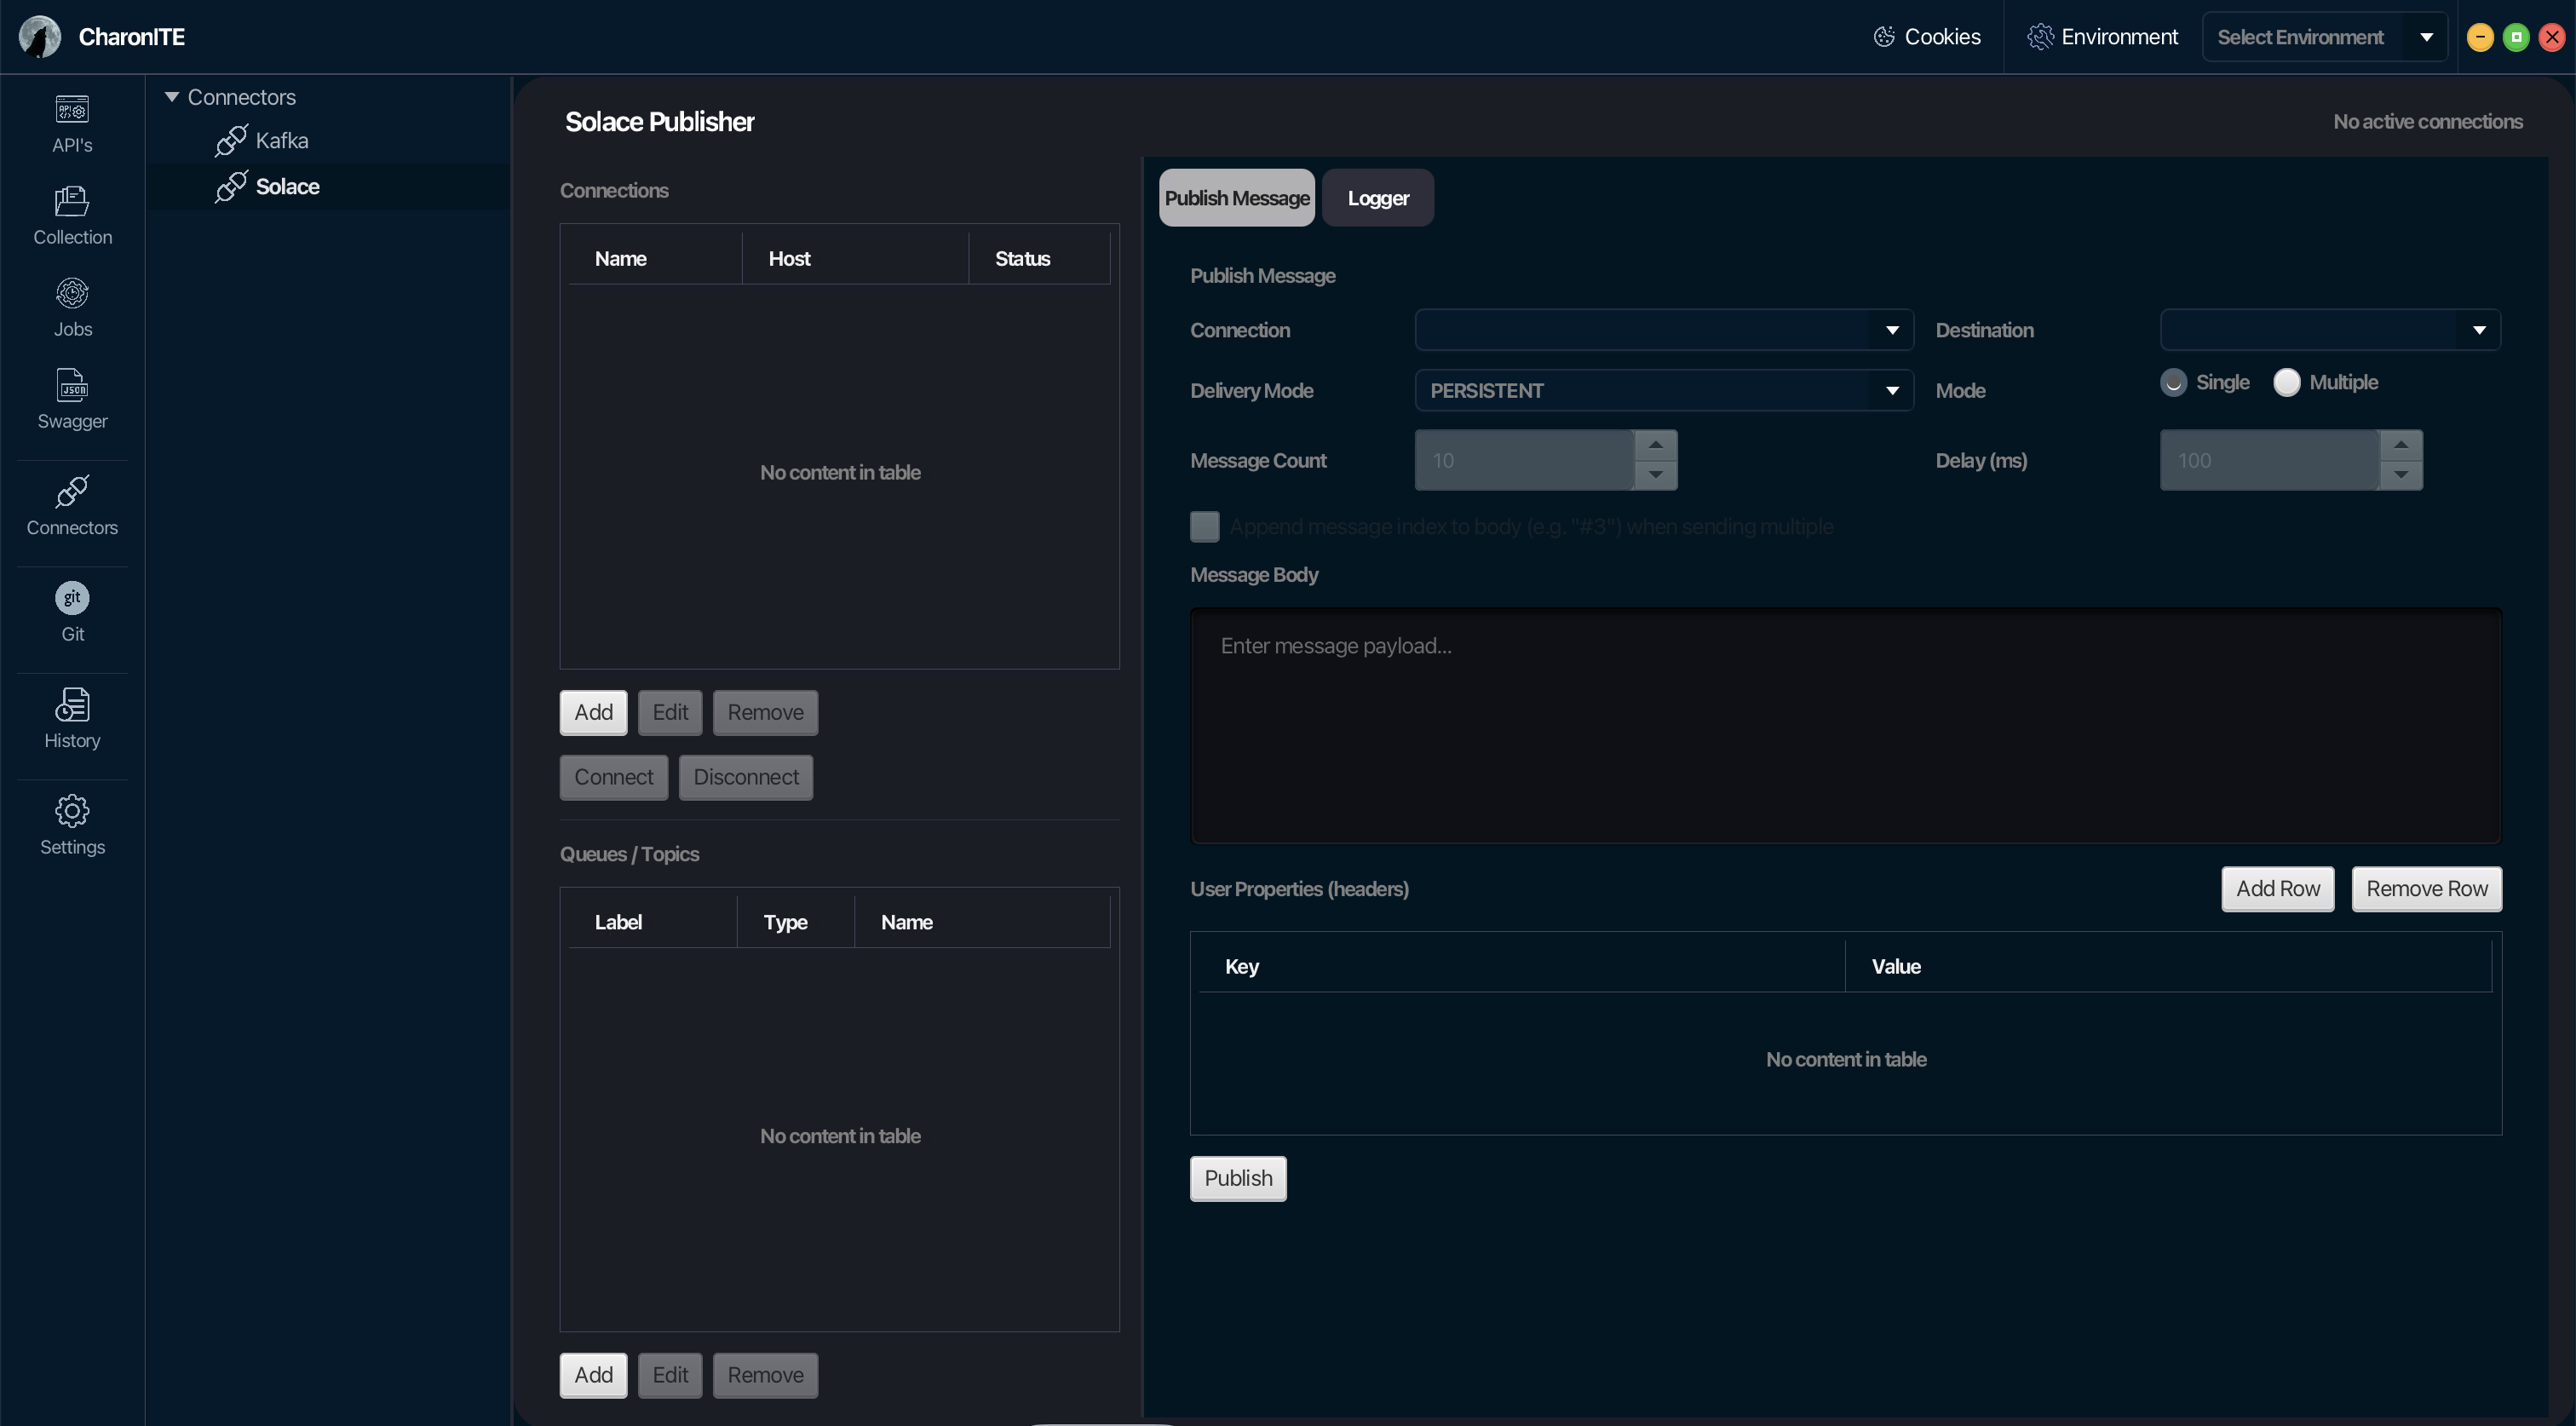This screenshot has width=2576, height=1426.
Task: Click Add Row for user properties
Action: point(2278,890)
